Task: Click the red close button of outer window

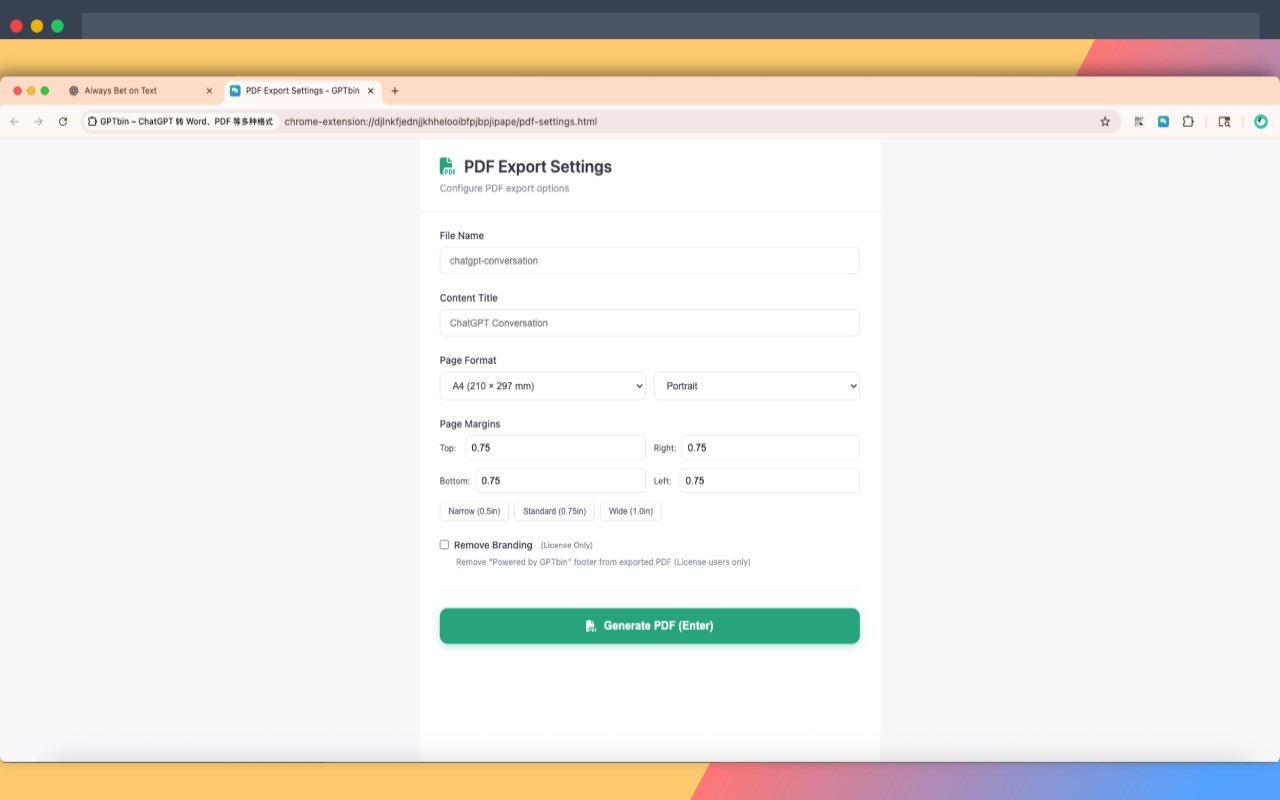Action: [16, 26]
